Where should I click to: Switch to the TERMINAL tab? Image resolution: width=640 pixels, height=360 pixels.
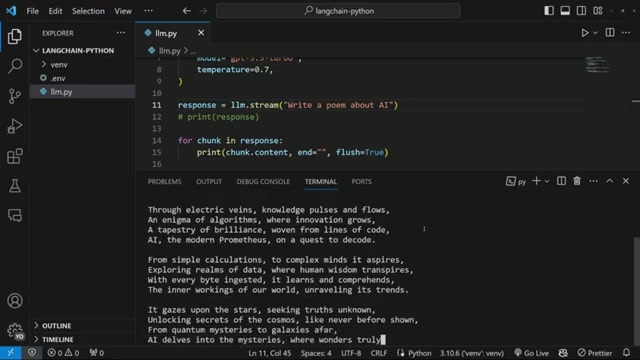pos(321,182)
